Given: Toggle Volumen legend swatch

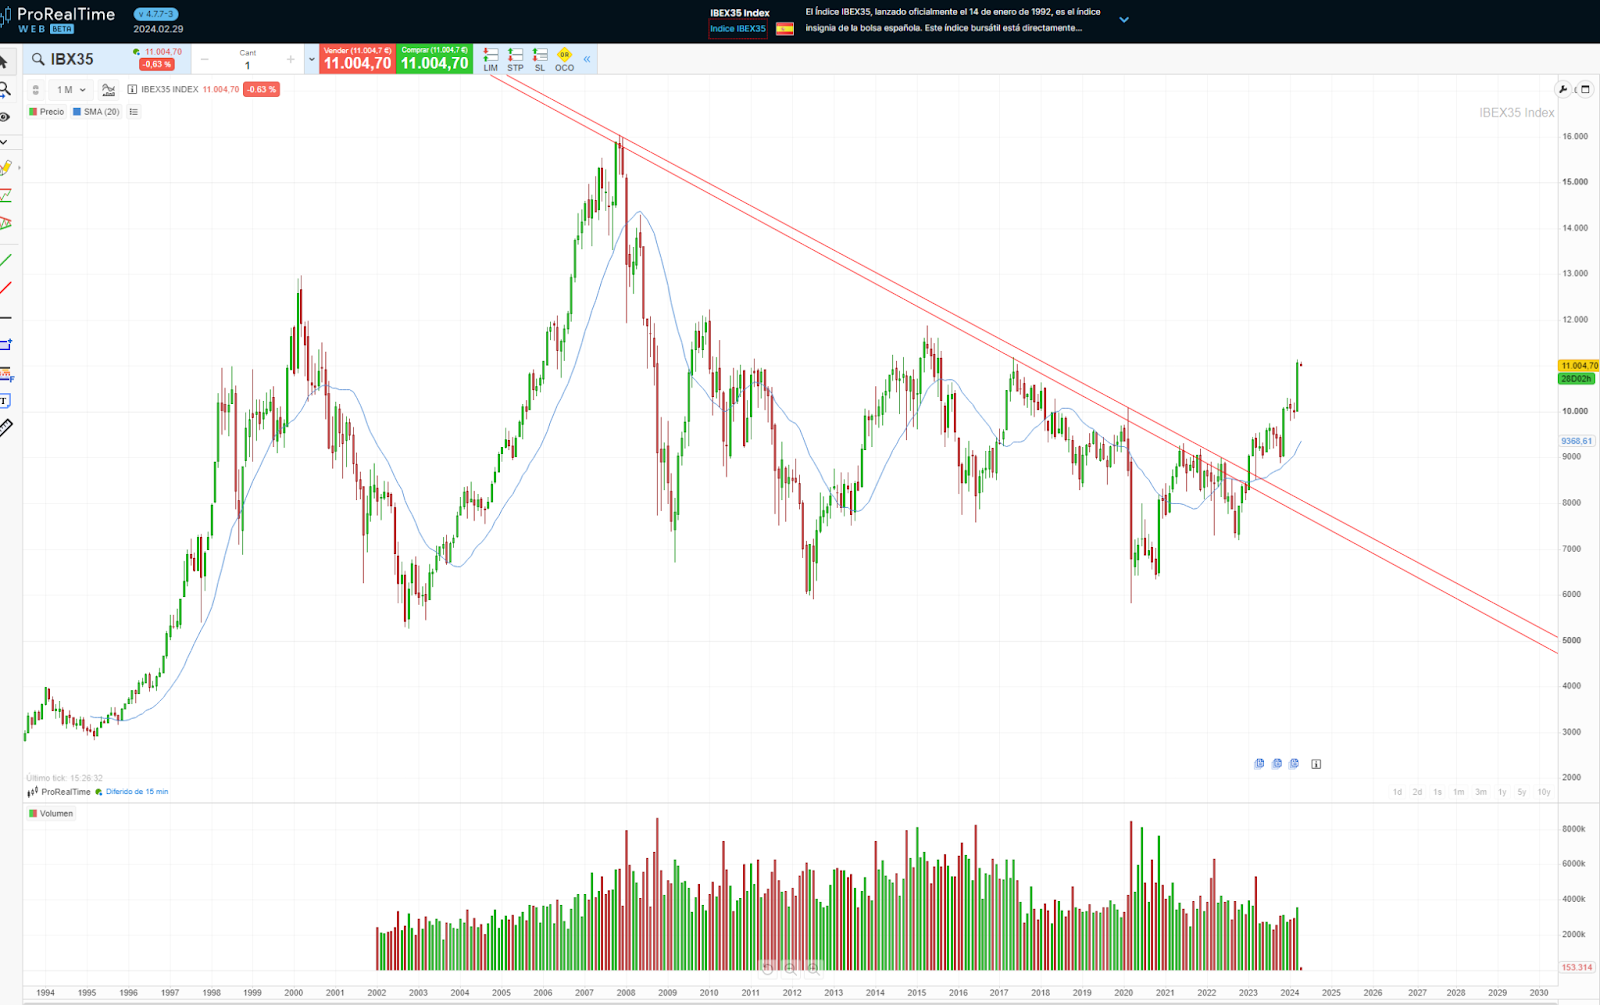Looking at the screenshot, I should click(x=33, y=814).
